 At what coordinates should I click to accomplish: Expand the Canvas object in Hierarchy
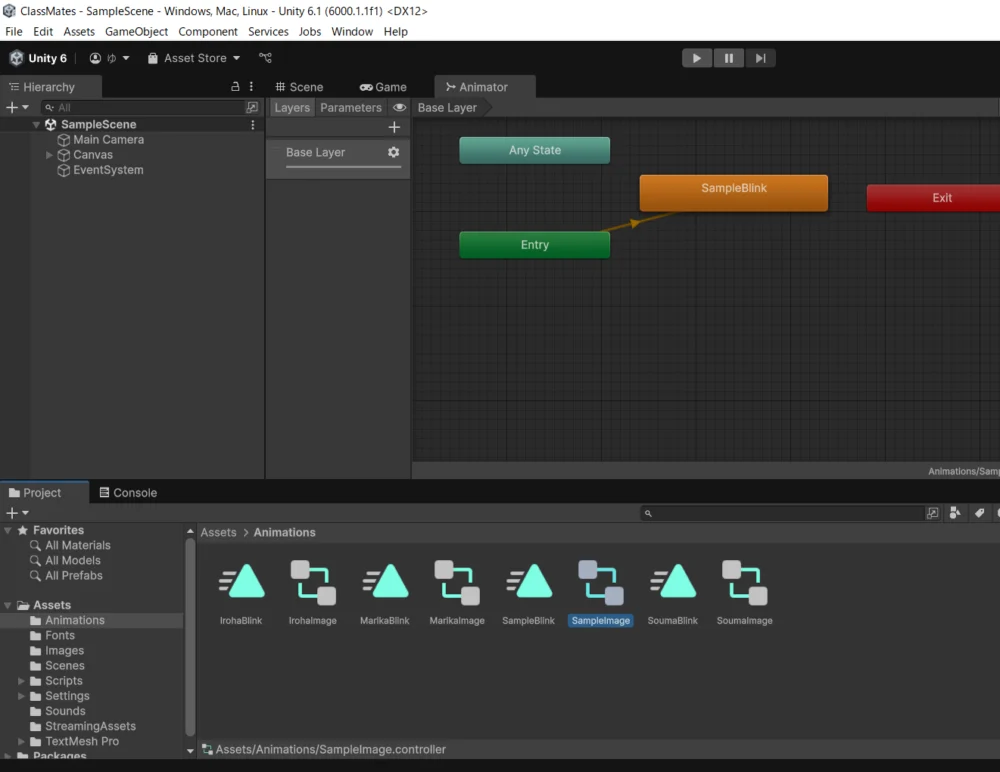pyautogui.click(x=50, y=155)
